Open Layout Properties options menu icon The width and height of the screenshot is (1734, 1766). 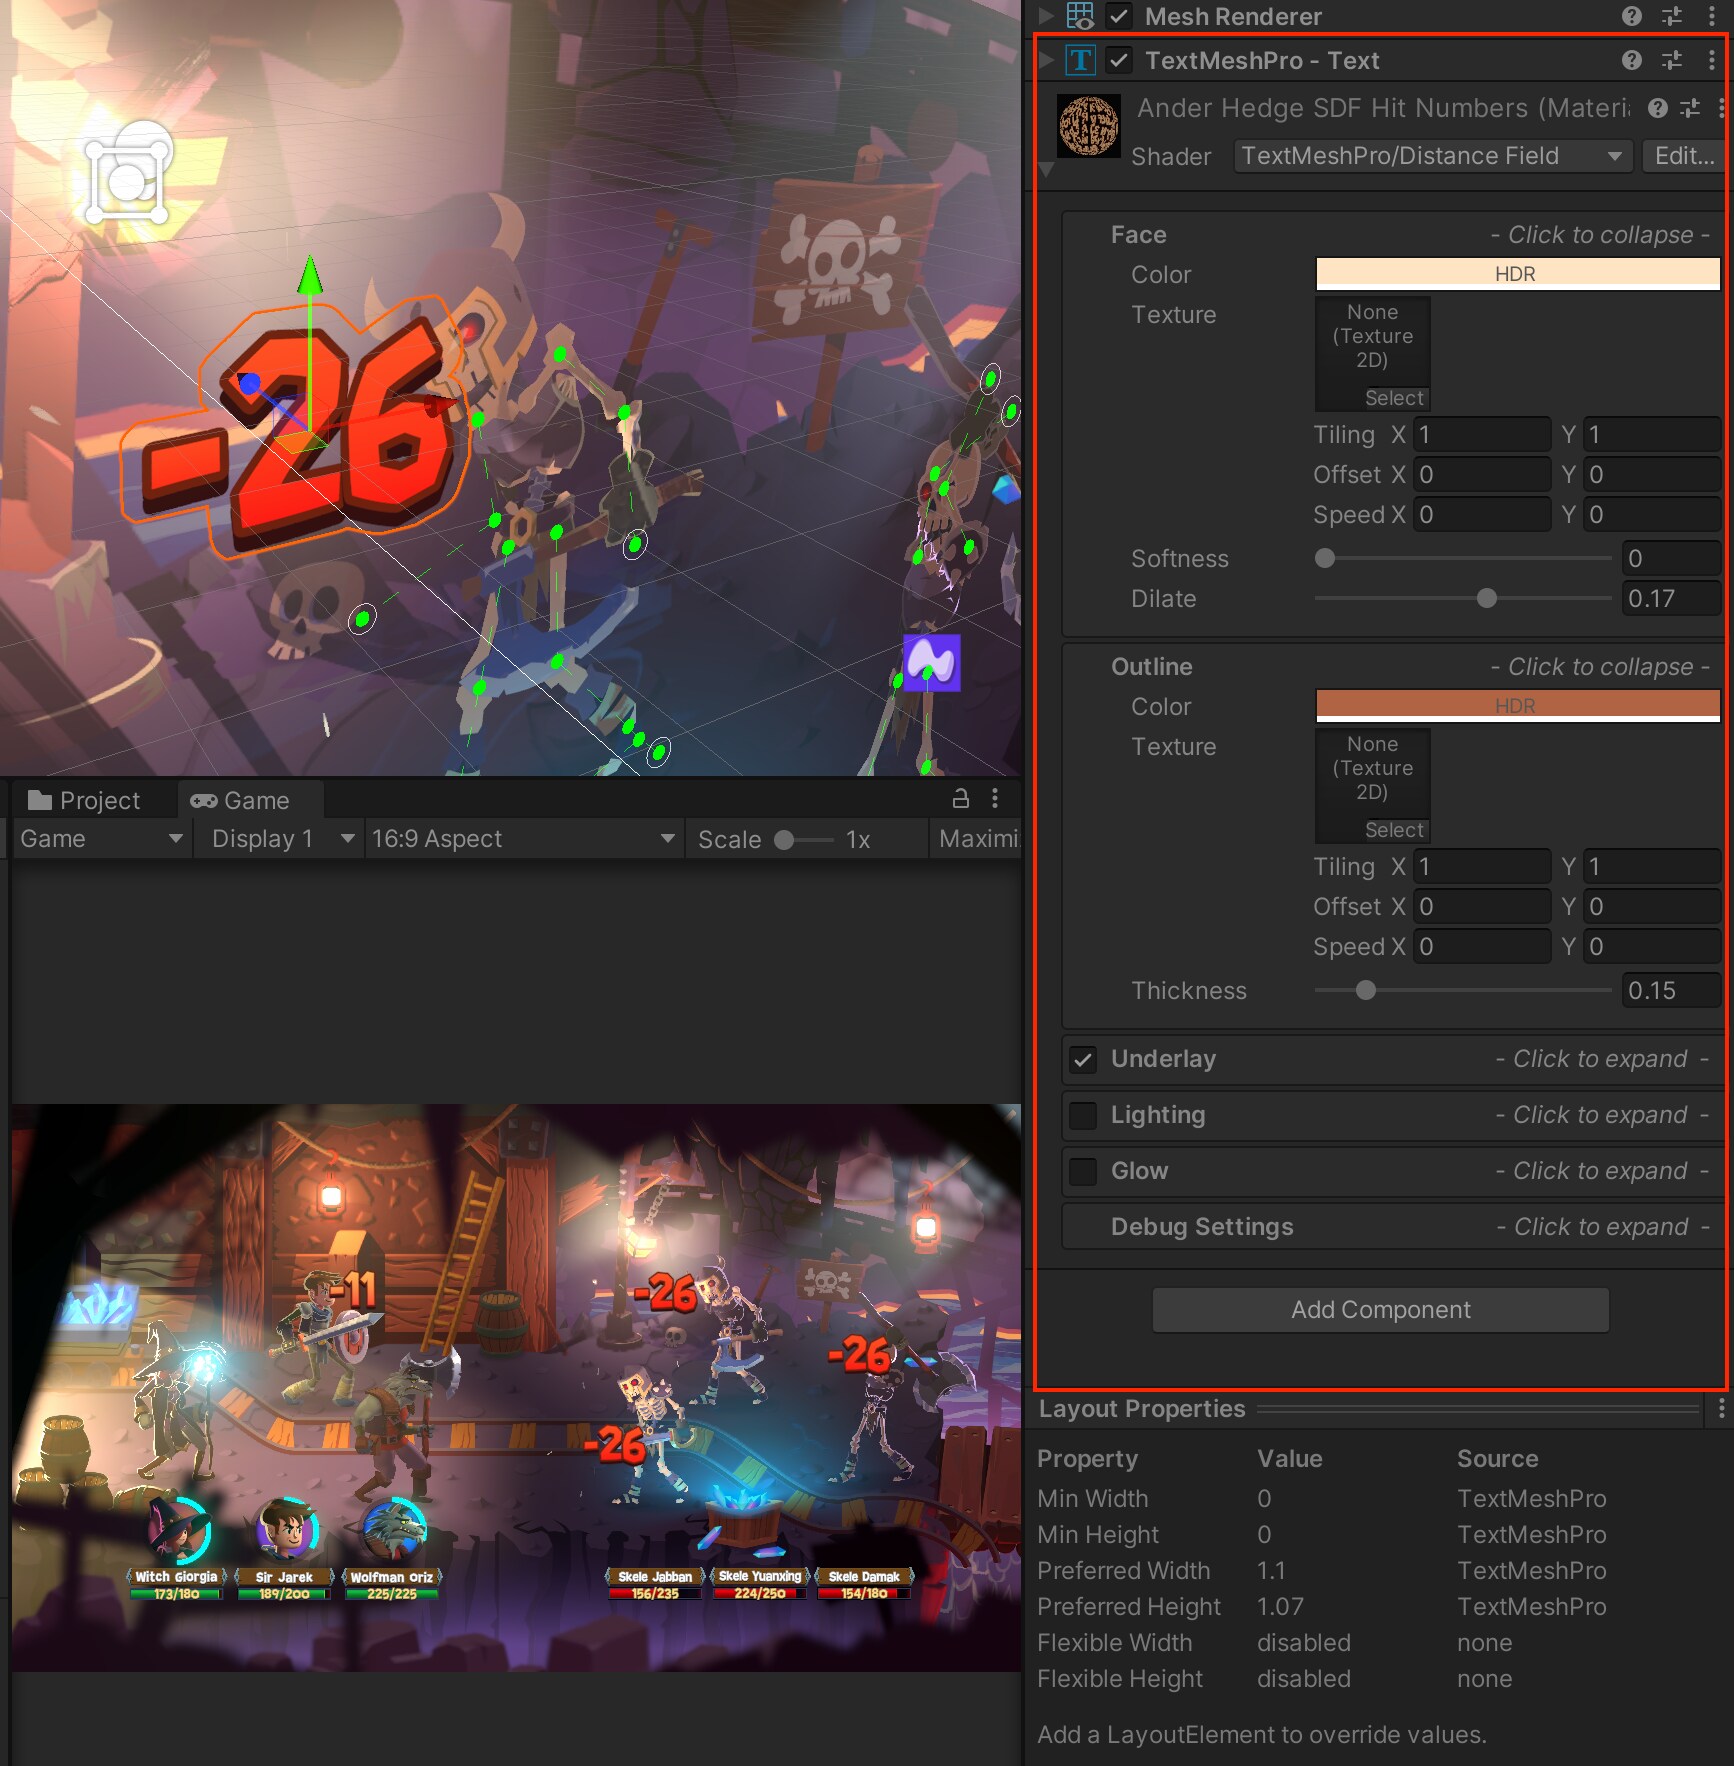1720,1409
